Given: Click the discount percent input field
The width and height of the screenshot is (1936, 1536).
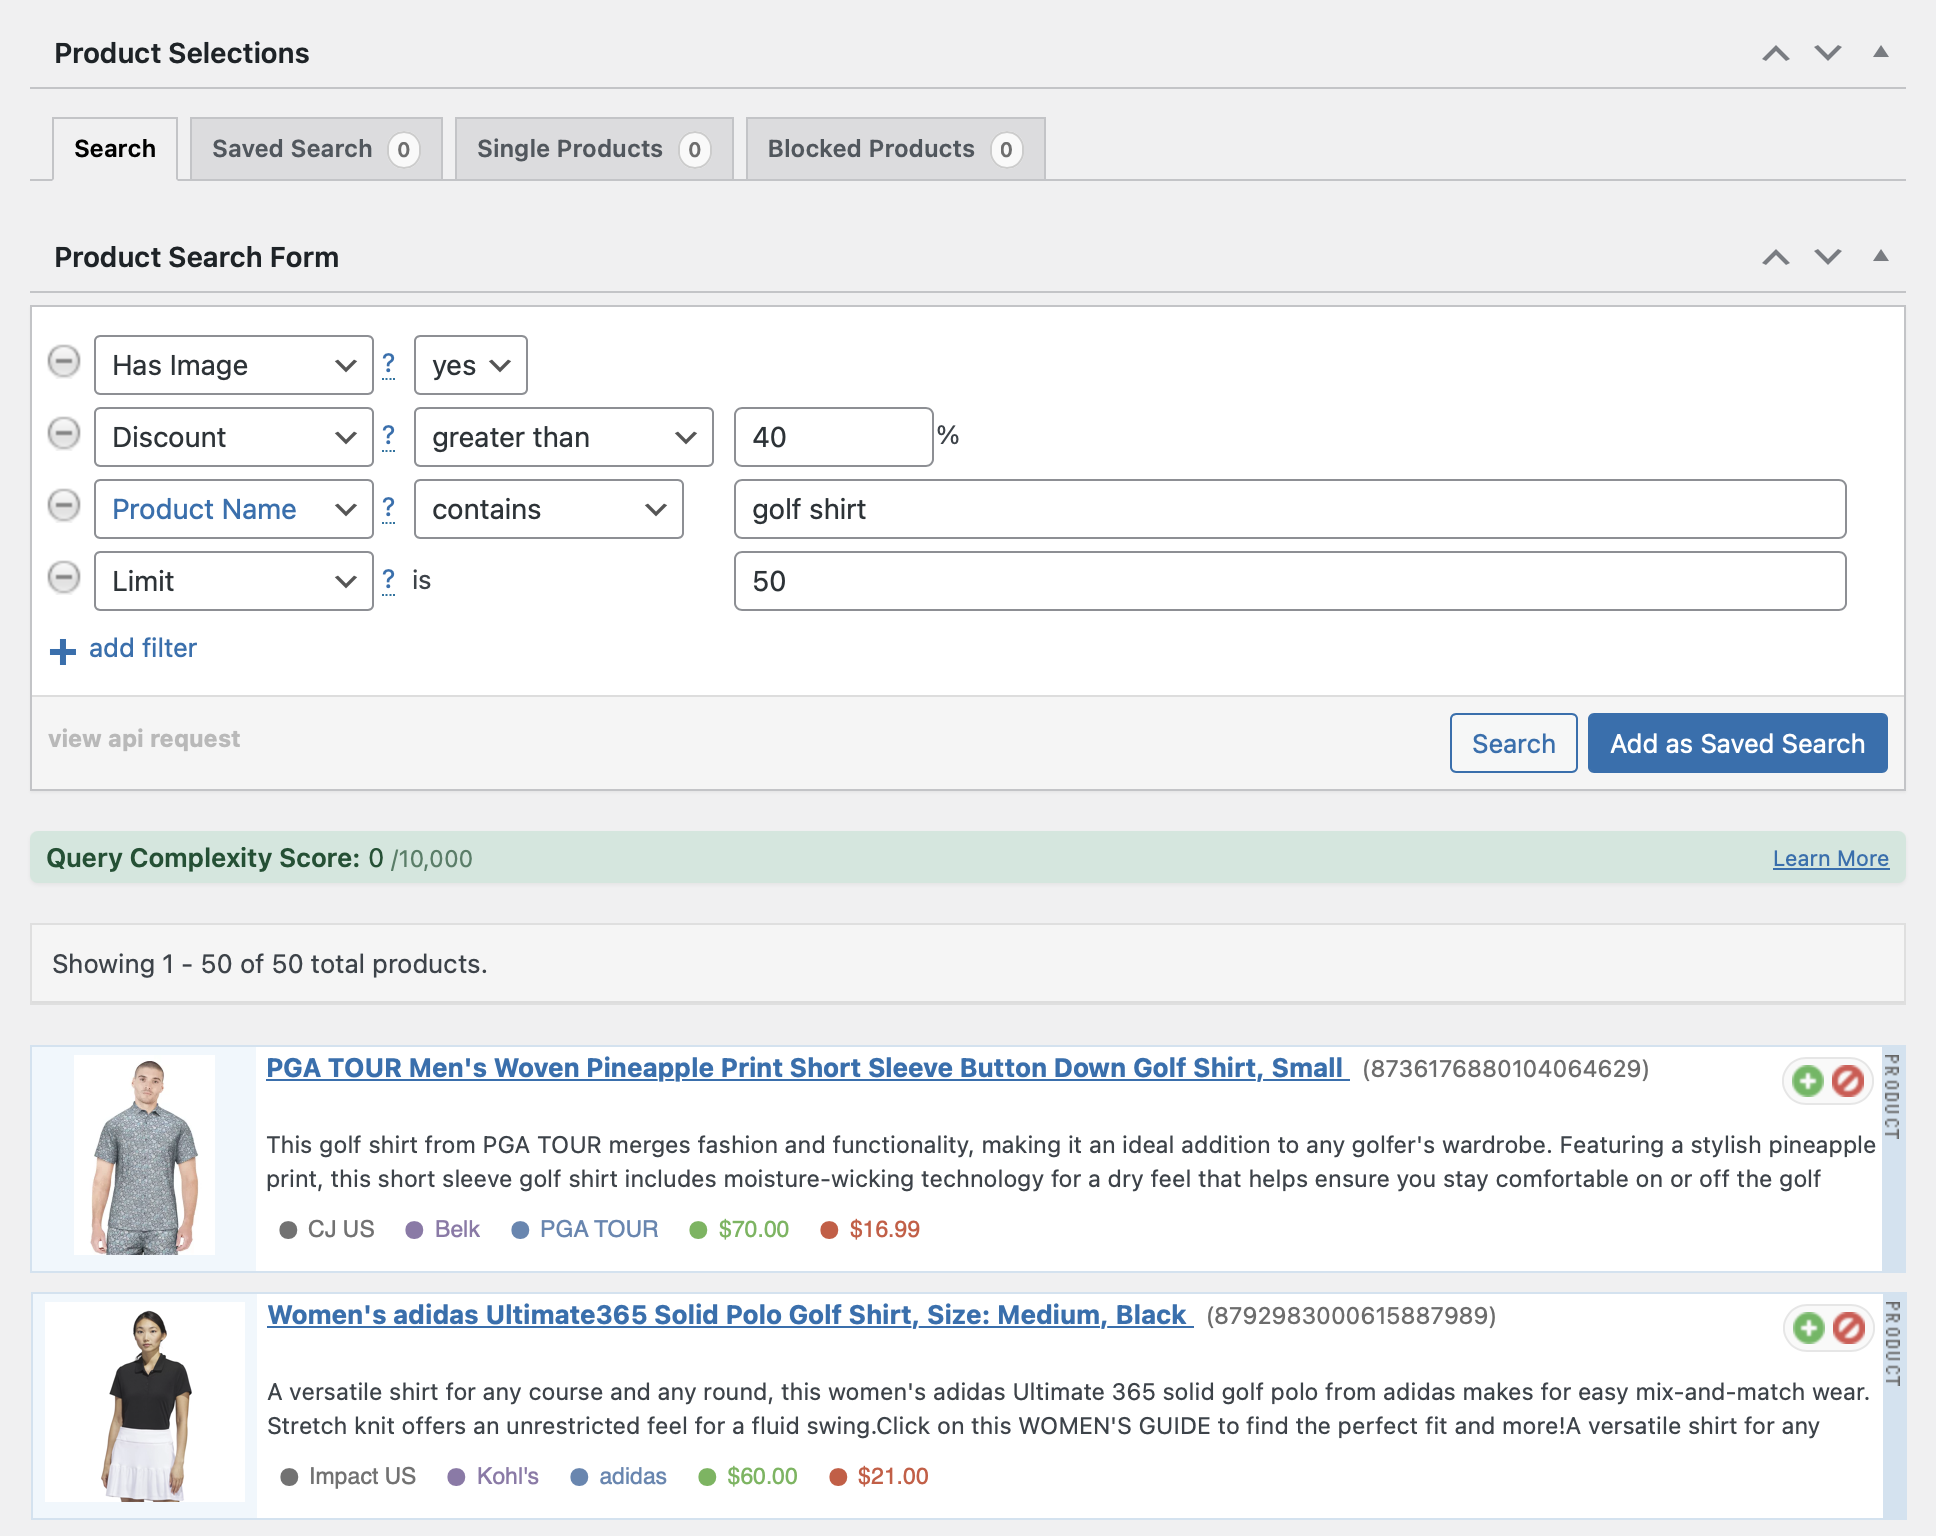Looking at the screenshot, I should tap(834, 437).
